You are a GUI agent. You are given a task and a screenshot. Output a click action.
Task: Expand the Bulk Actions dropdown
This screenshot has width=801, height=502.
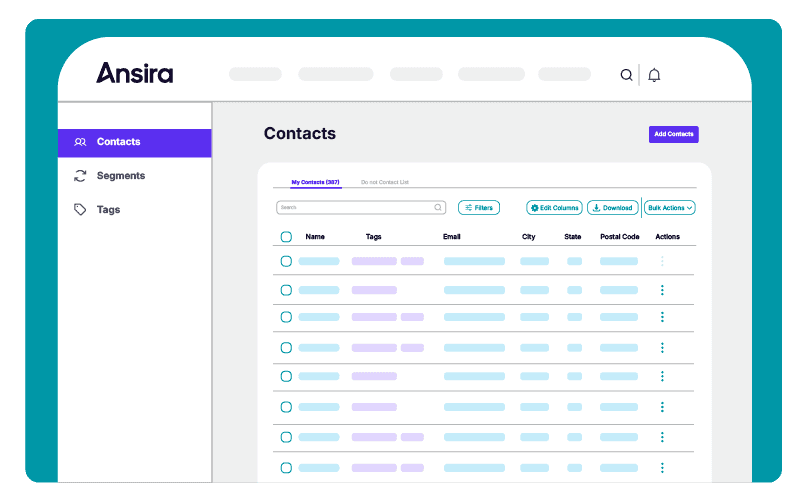pos(669,208)
